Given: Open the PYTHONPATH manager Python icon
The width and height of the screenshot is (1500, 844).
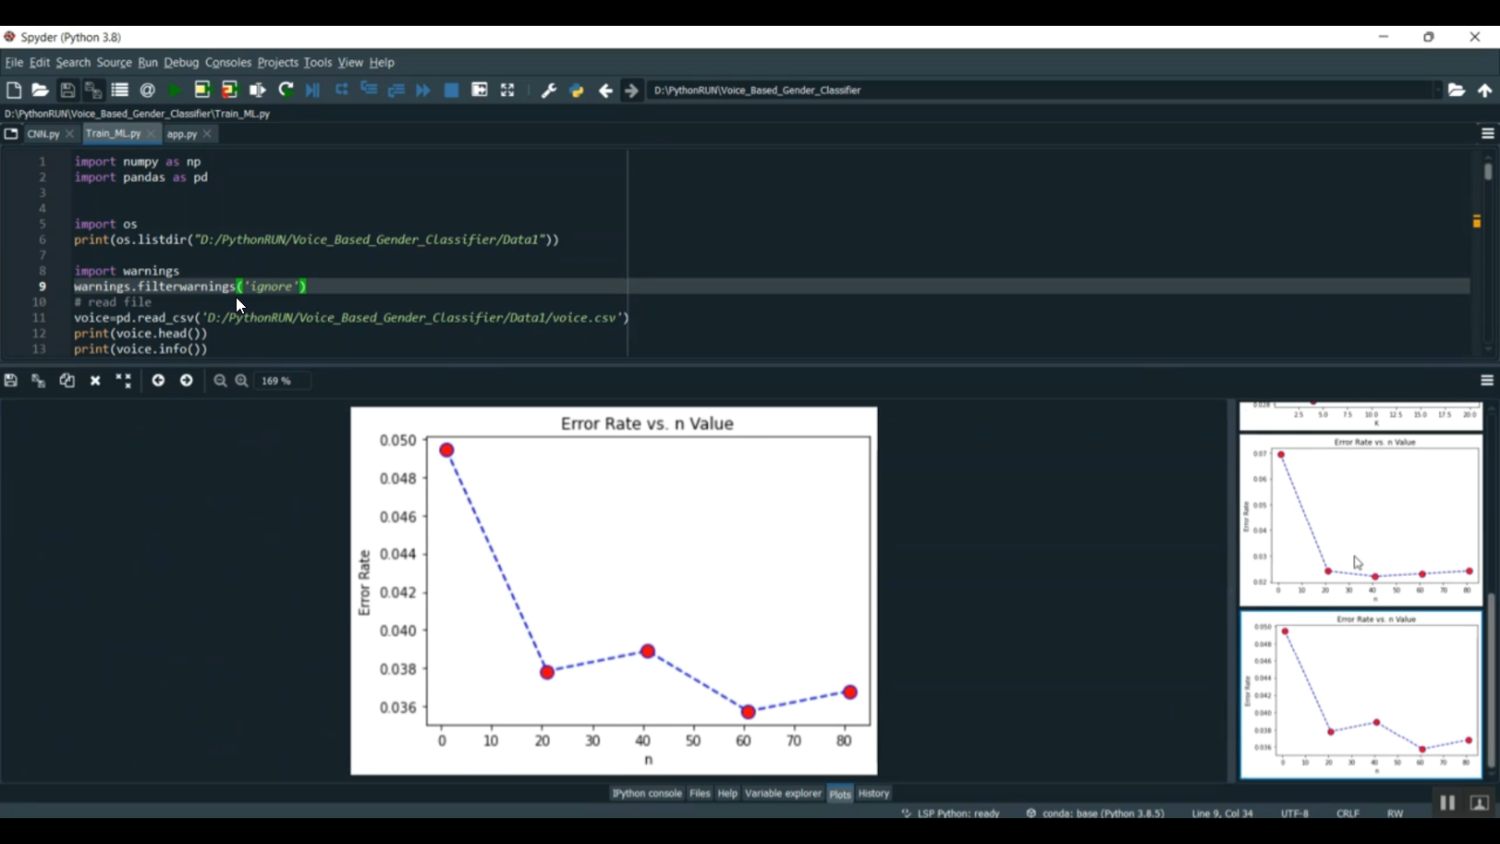Looking at the screenshot, I should [x=576, y=90].
